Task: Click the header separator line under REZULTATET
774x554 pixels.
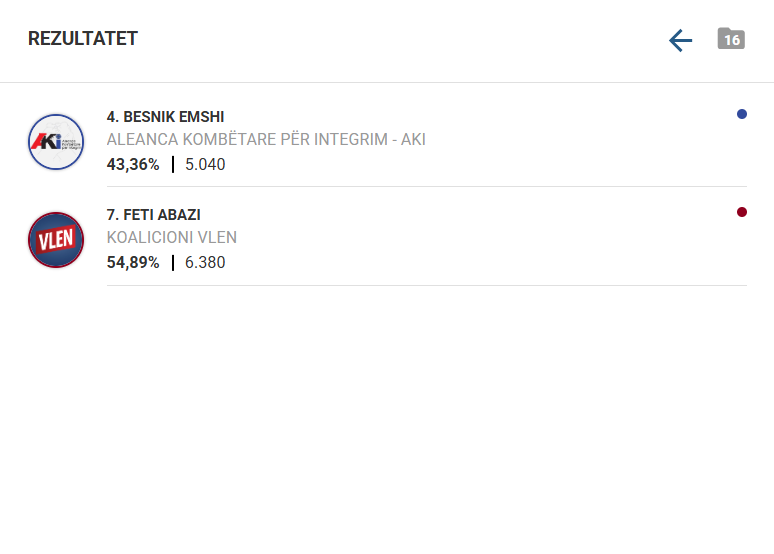Action: tap(387, 82)
